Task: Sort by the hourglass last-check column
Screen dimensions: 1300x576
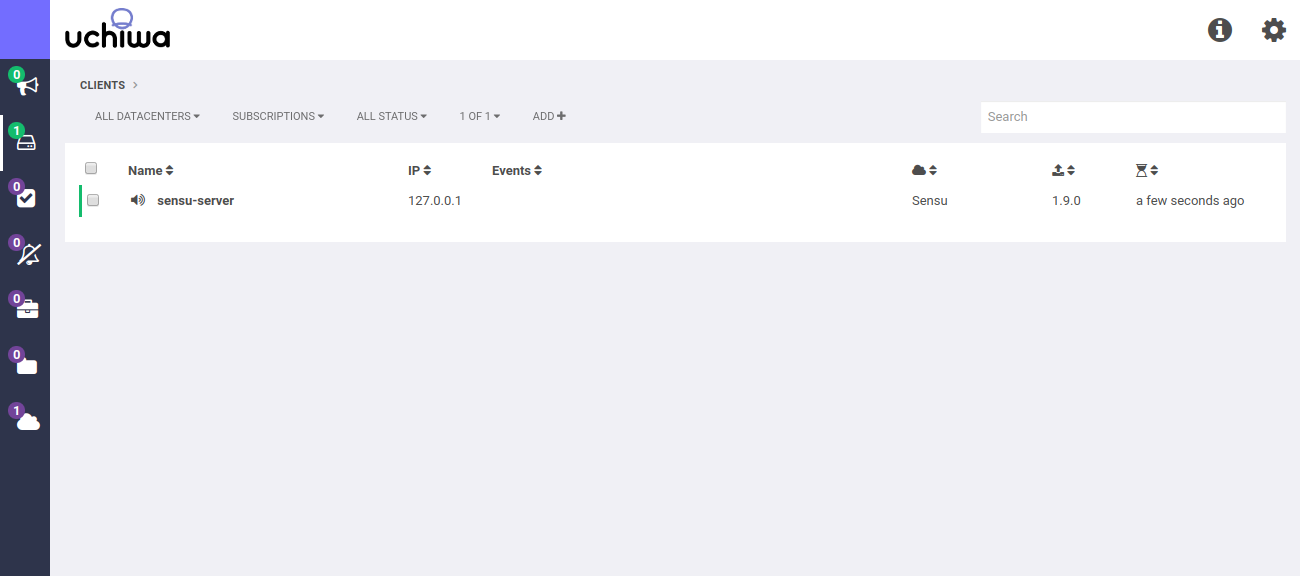Action: (x=1147, y=171)
